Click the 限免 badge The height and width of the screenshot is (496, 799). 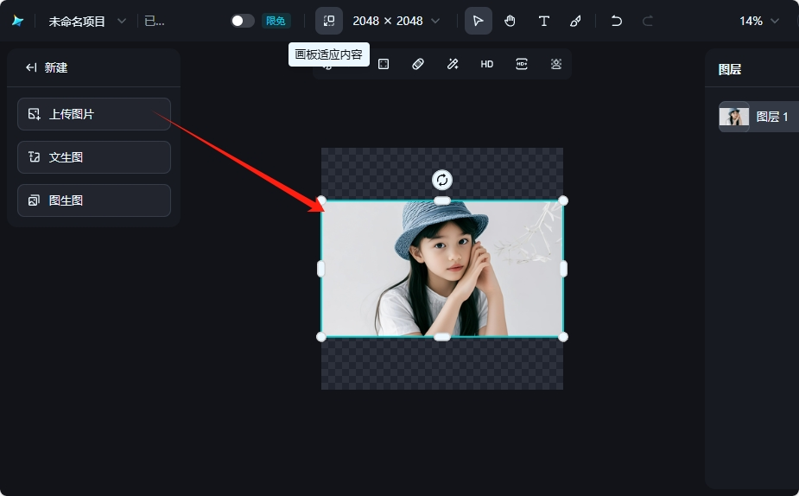276,21
